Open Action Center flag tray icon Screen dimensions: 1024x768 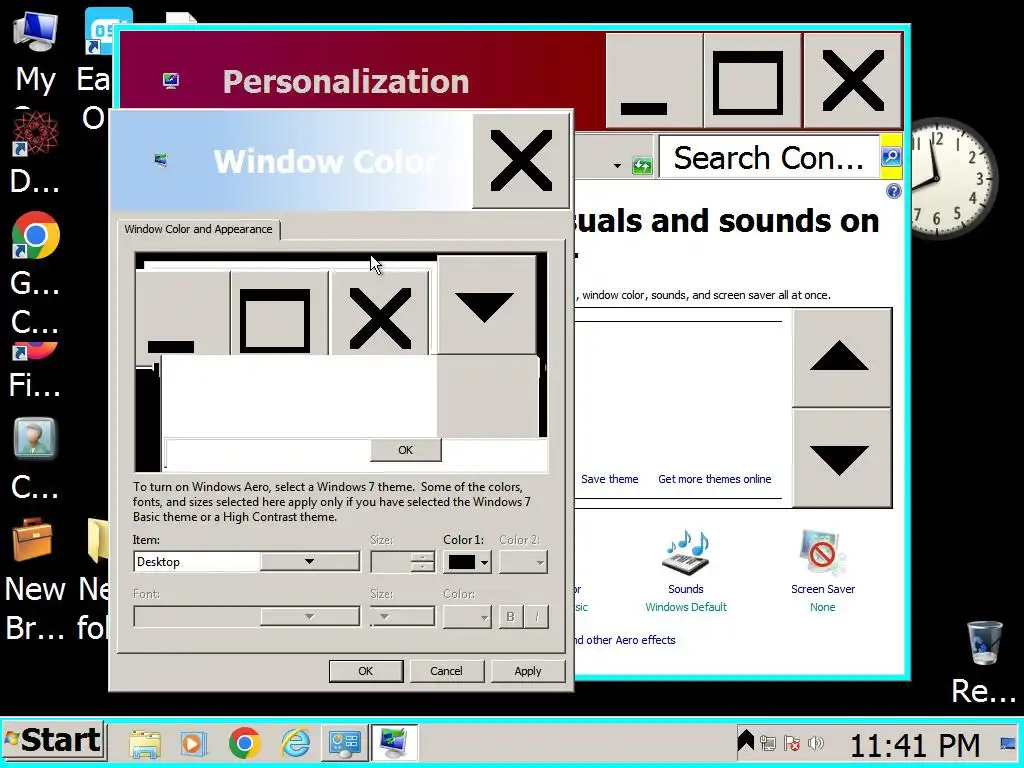point(792,743)
